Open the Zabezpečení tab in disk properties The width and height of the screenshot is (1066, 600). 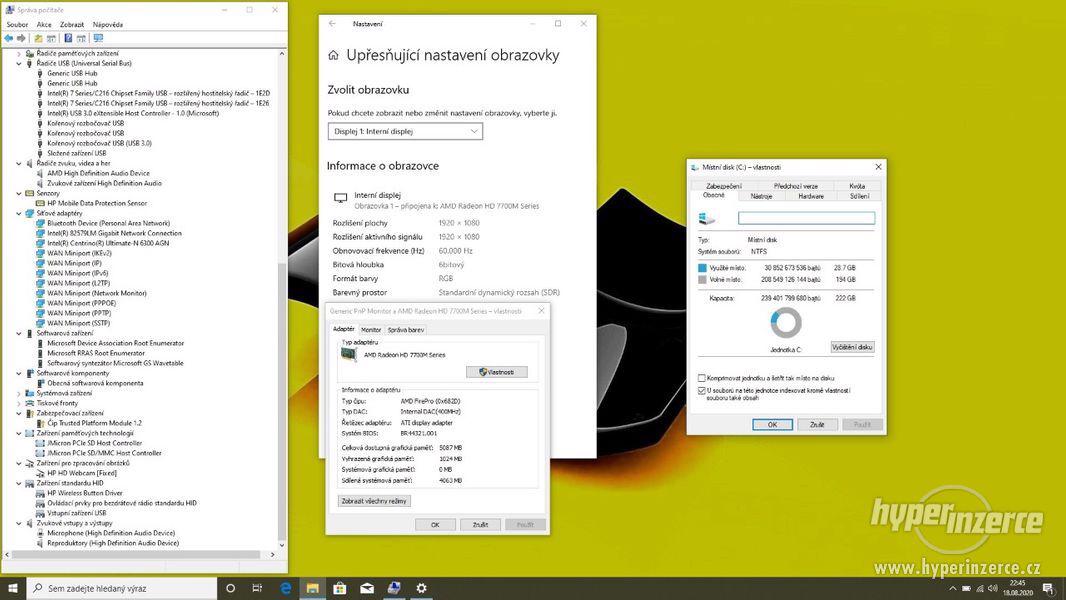tap(724, 186)
